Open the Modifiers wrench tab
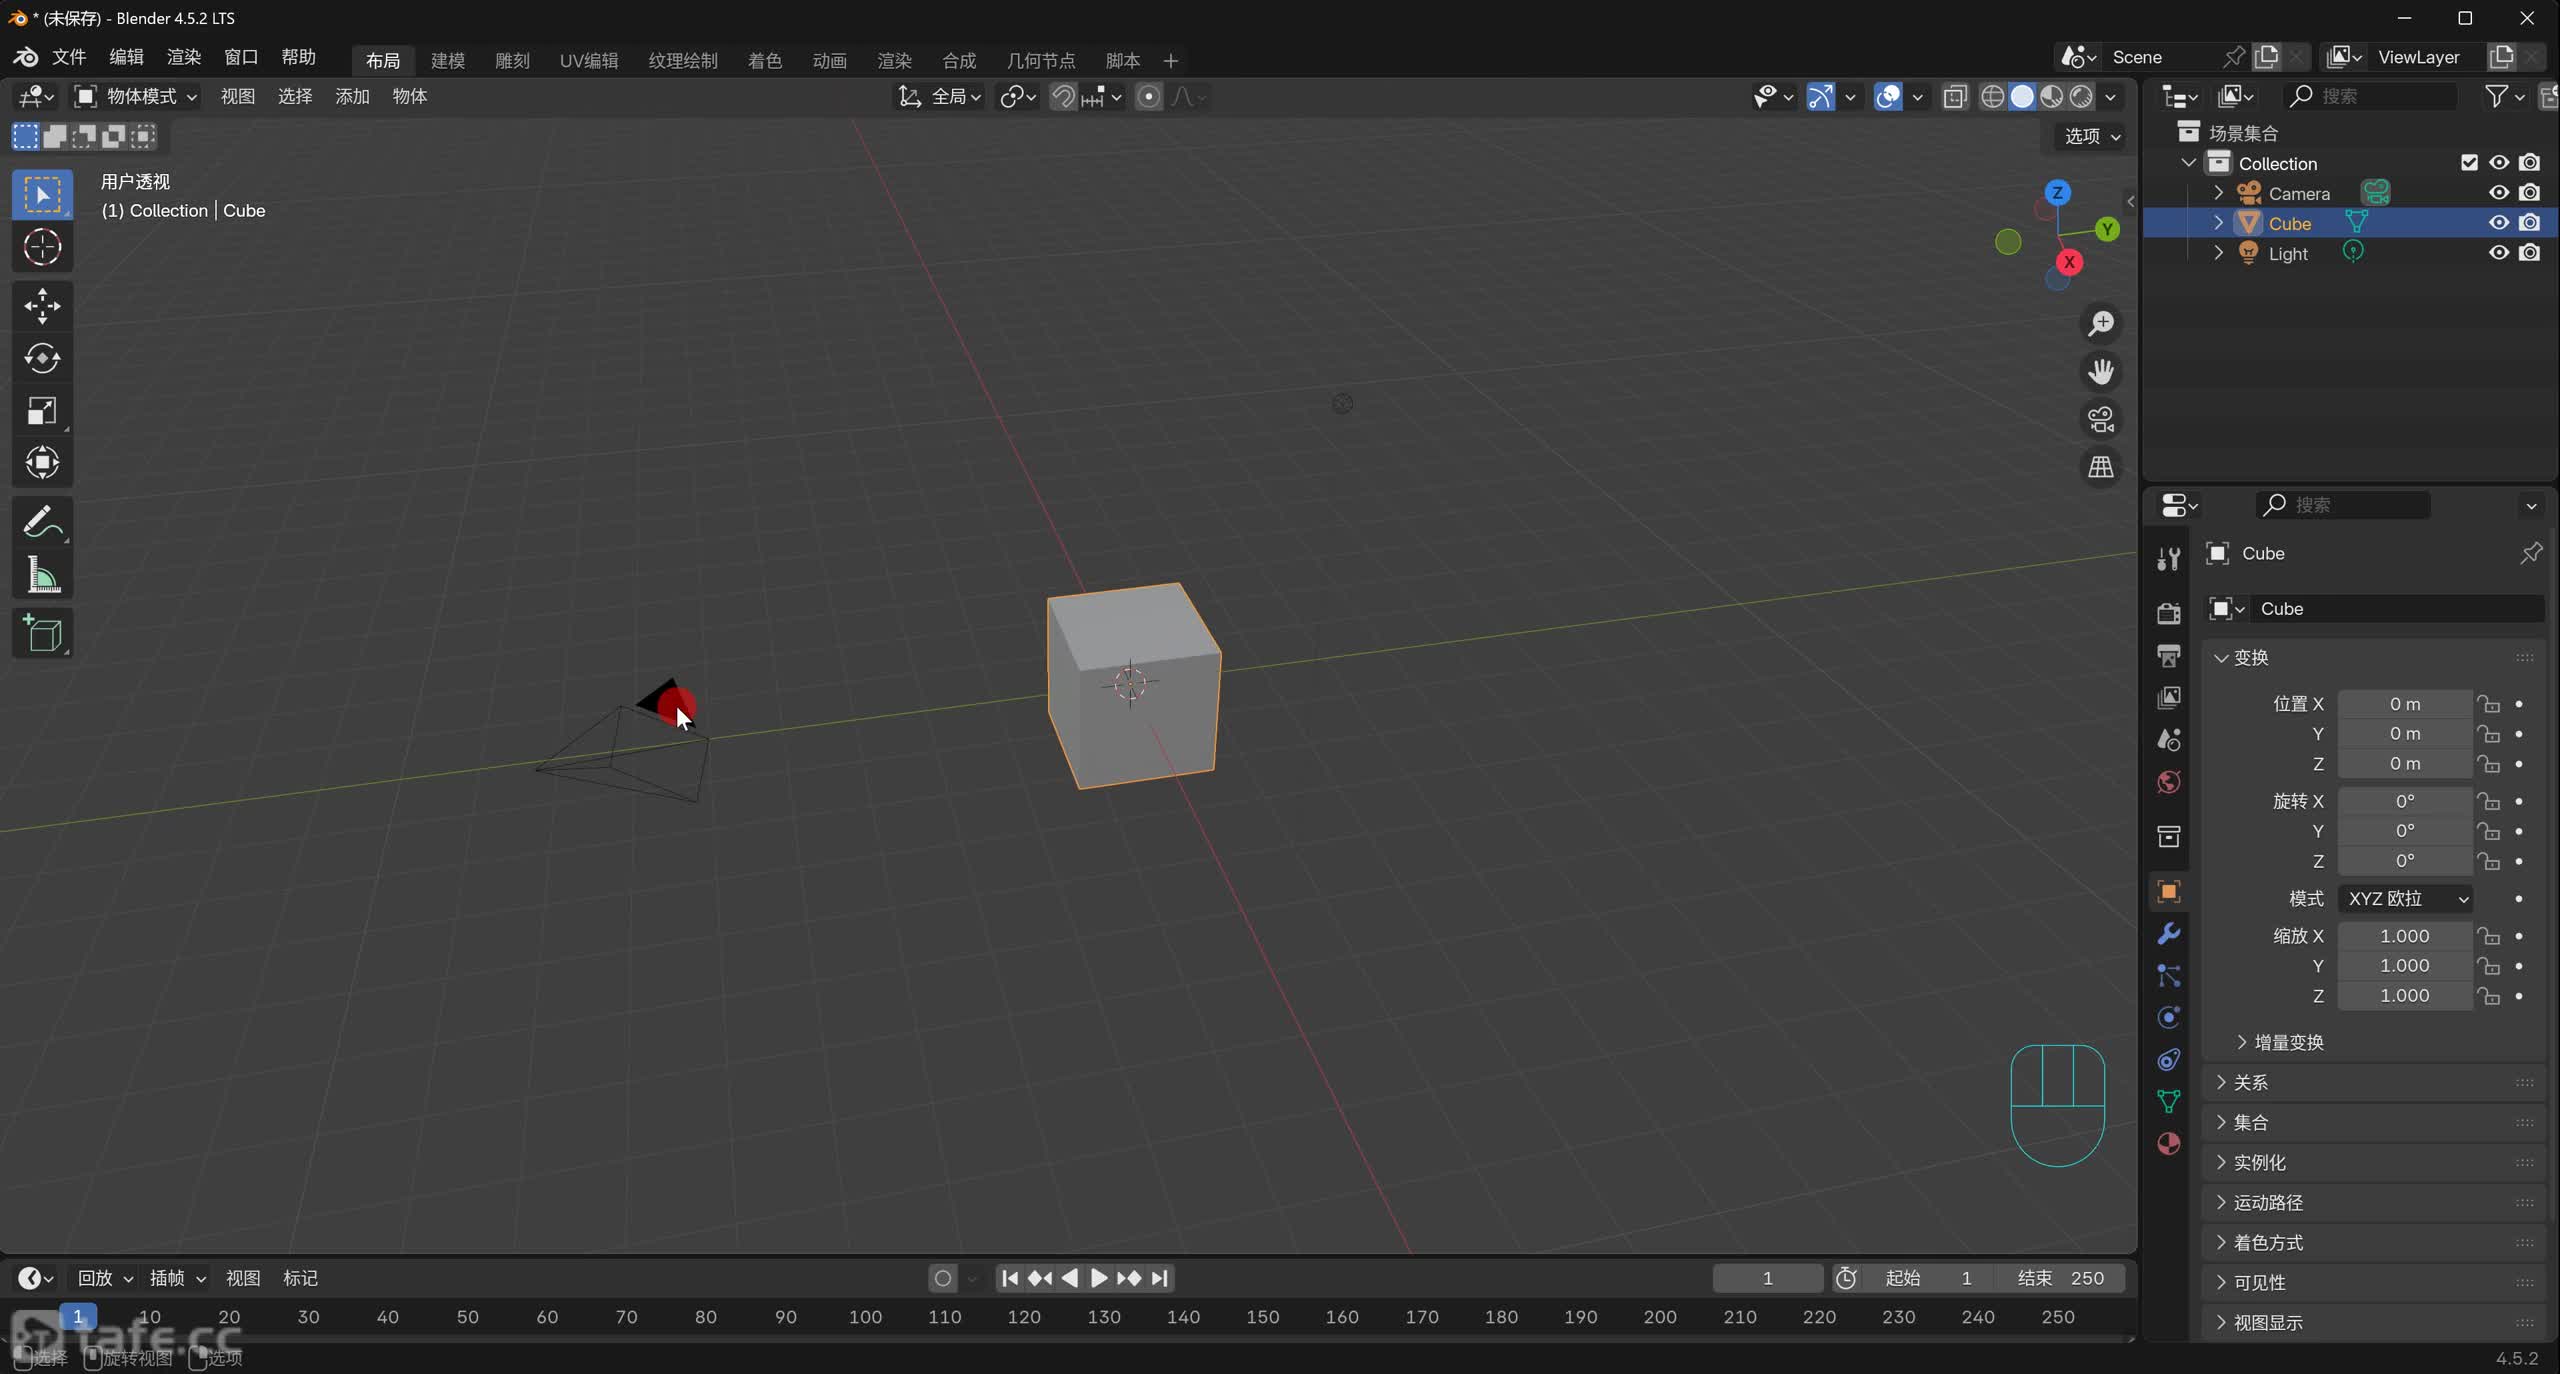The width and height of the screenshot is (2560, 1374). click(x=2168, y=934)
